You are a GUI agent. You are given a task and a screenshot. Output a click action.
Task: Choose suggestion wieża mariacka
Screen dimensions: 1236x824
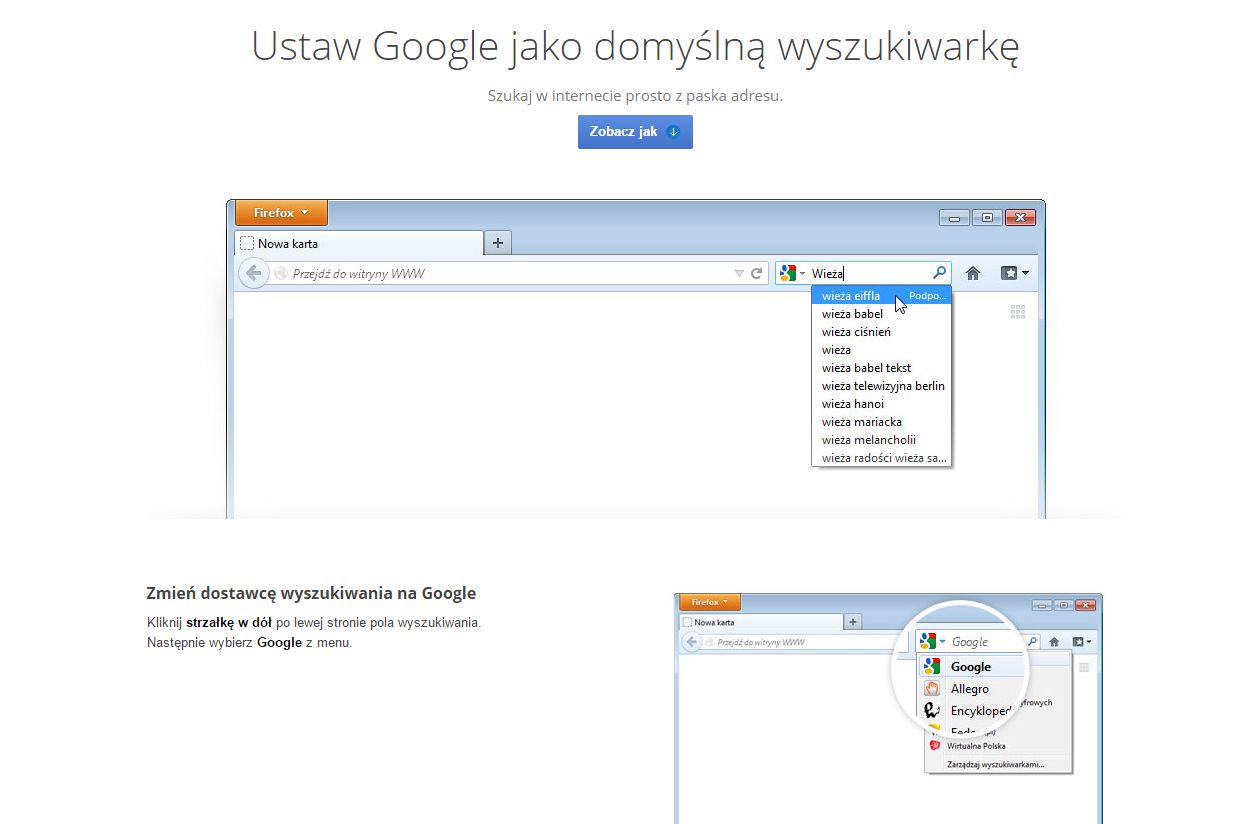pyautogui.click(x=880, y=422)
